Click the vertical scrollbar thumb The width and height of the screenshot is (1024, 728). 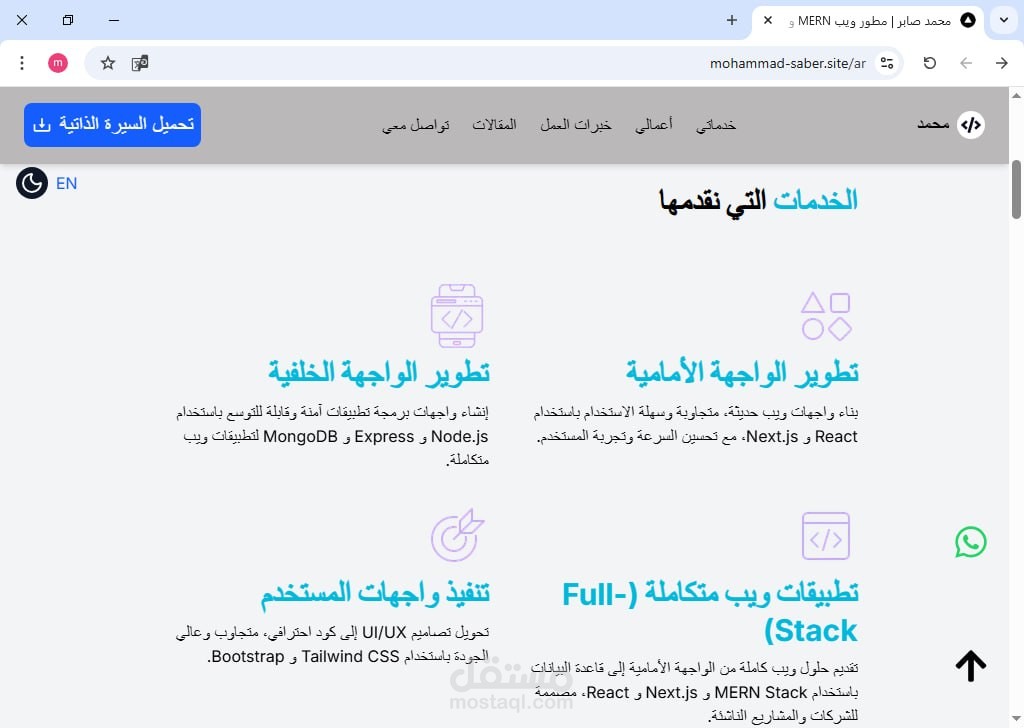click(x=1016, y=189)
